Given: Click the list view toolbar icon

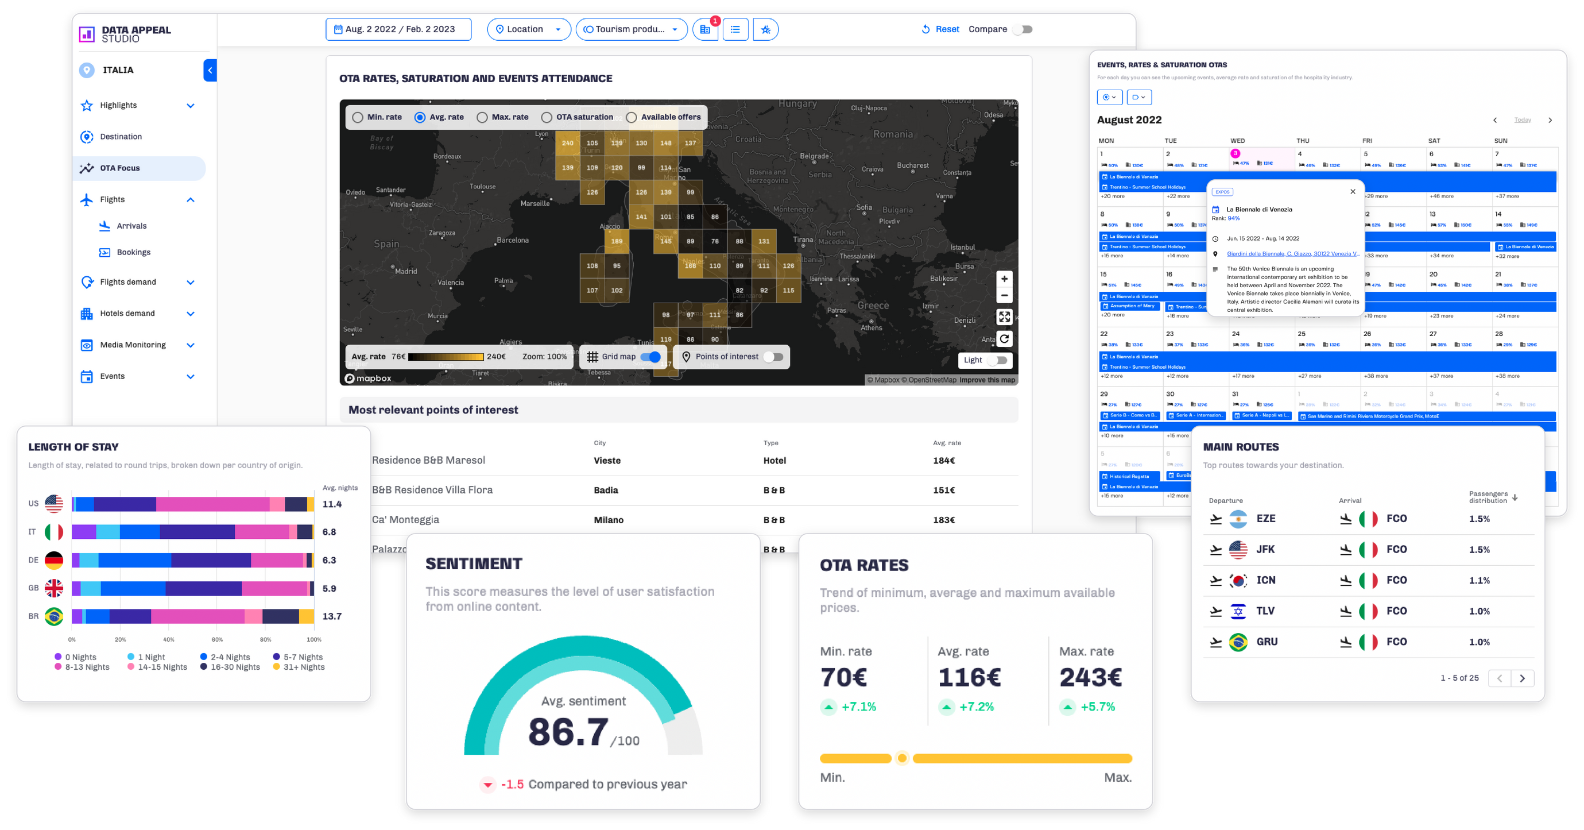Looking at the screenshot, I should pos(735,29).
